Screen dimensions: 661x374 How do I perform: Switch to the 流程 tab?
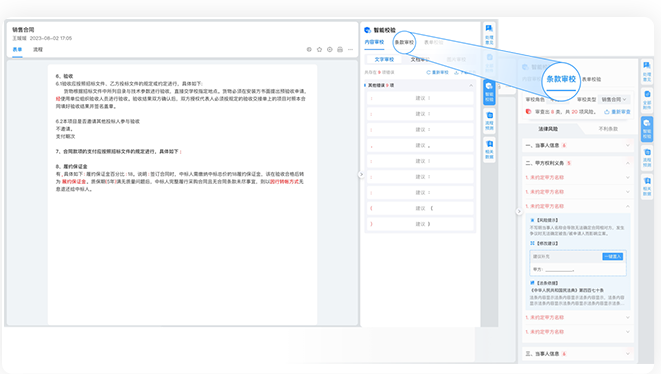38,49
